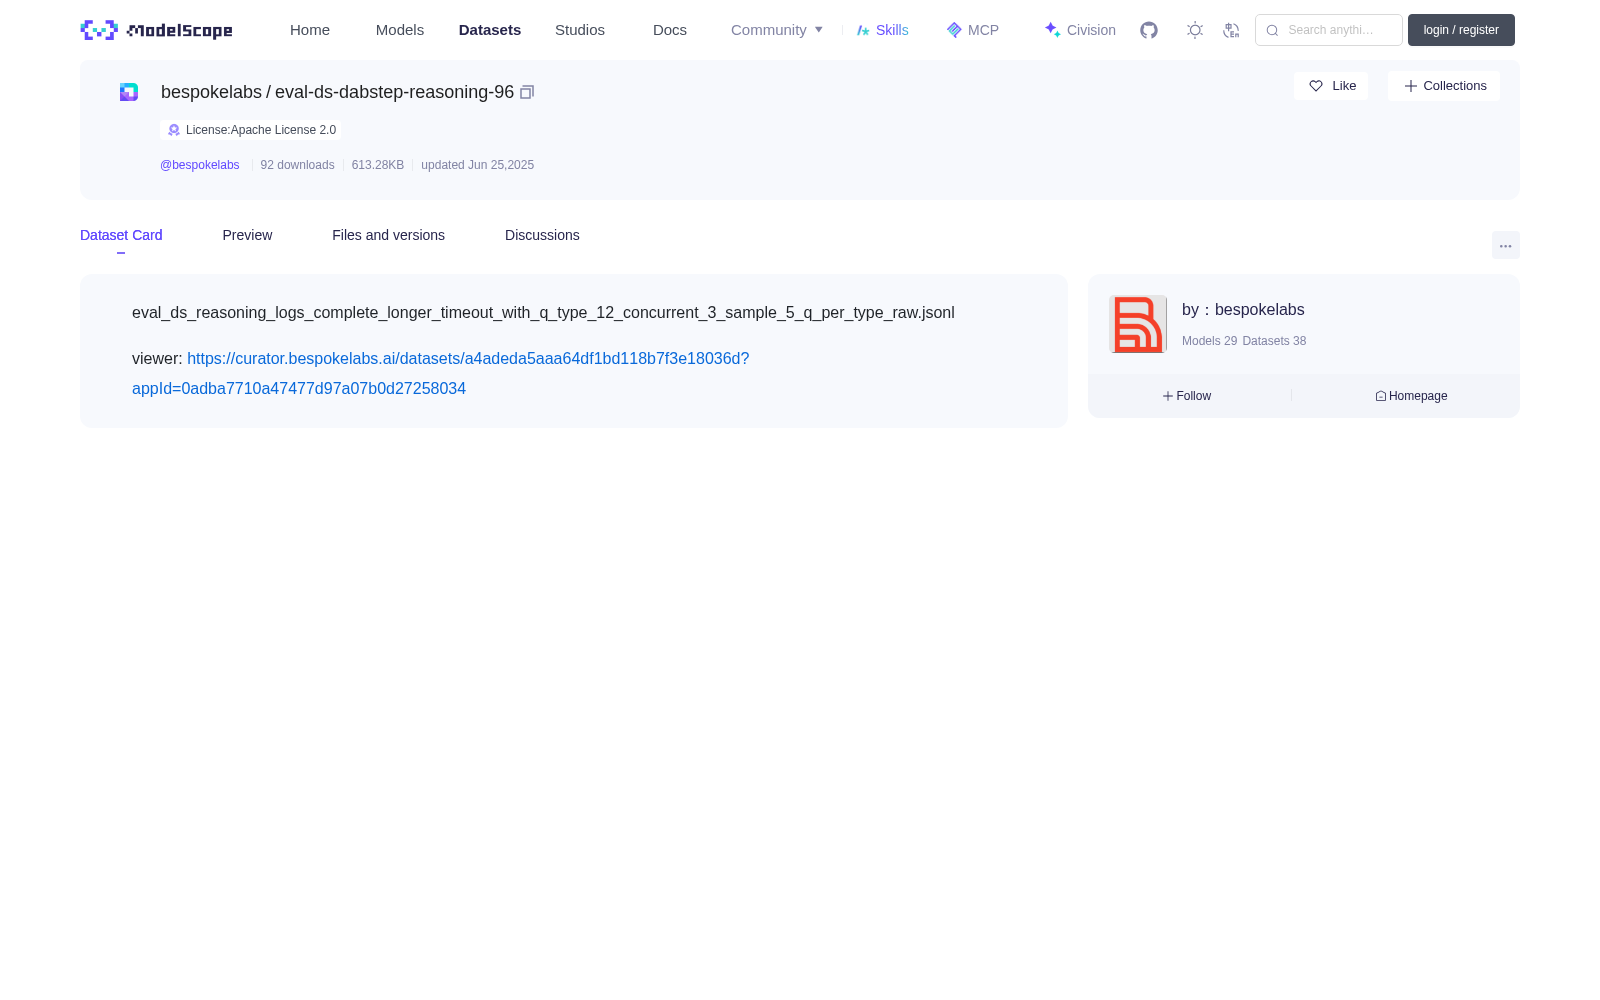Click the updated Jun 25,2025 text
The width and height of the screenshot is (1600, 1000).
coord(477,165)
